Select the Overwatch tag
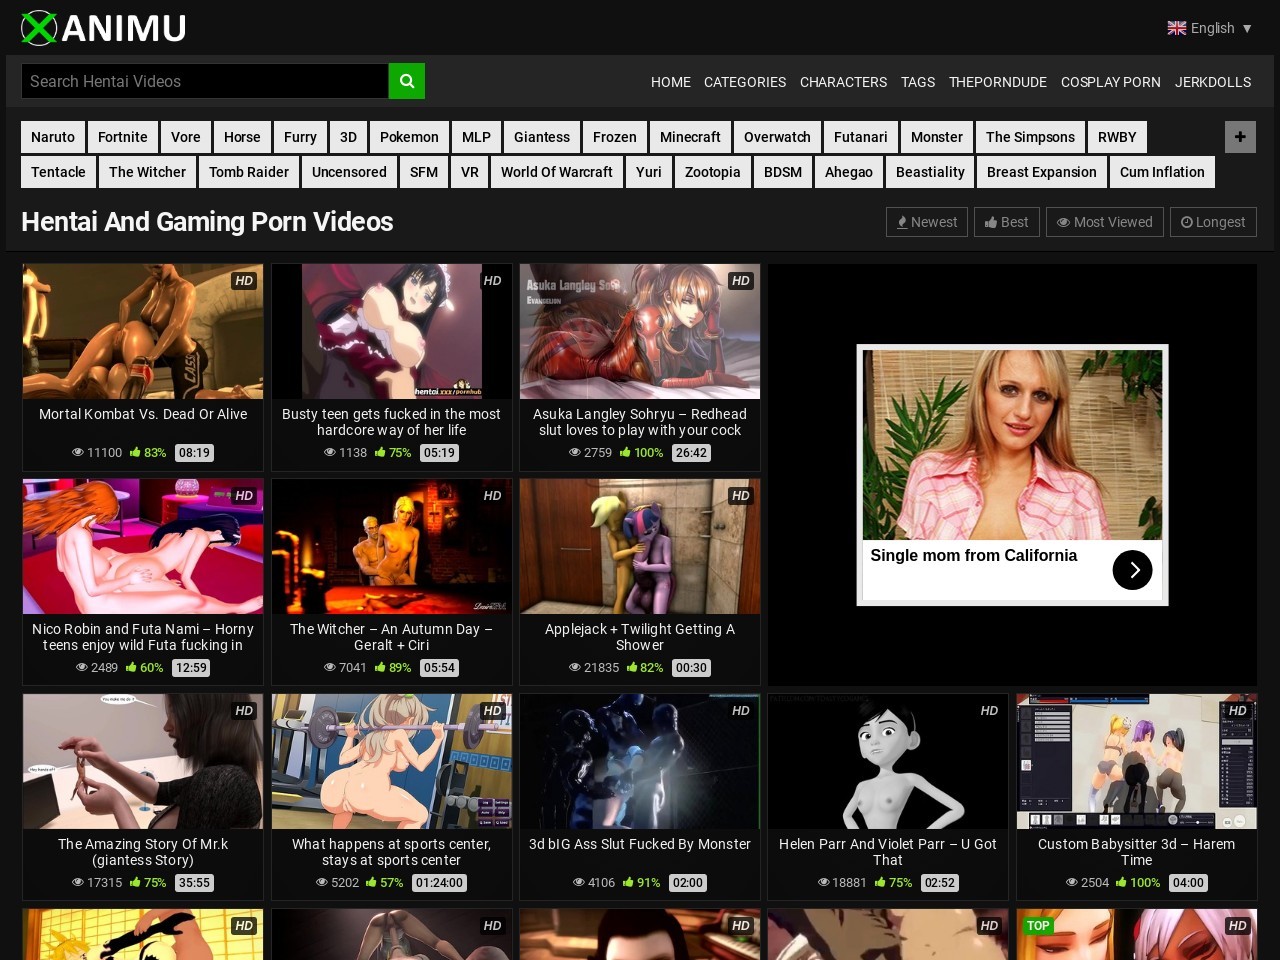The width and height of the screenshot is (1280, 960). (777, 137)
